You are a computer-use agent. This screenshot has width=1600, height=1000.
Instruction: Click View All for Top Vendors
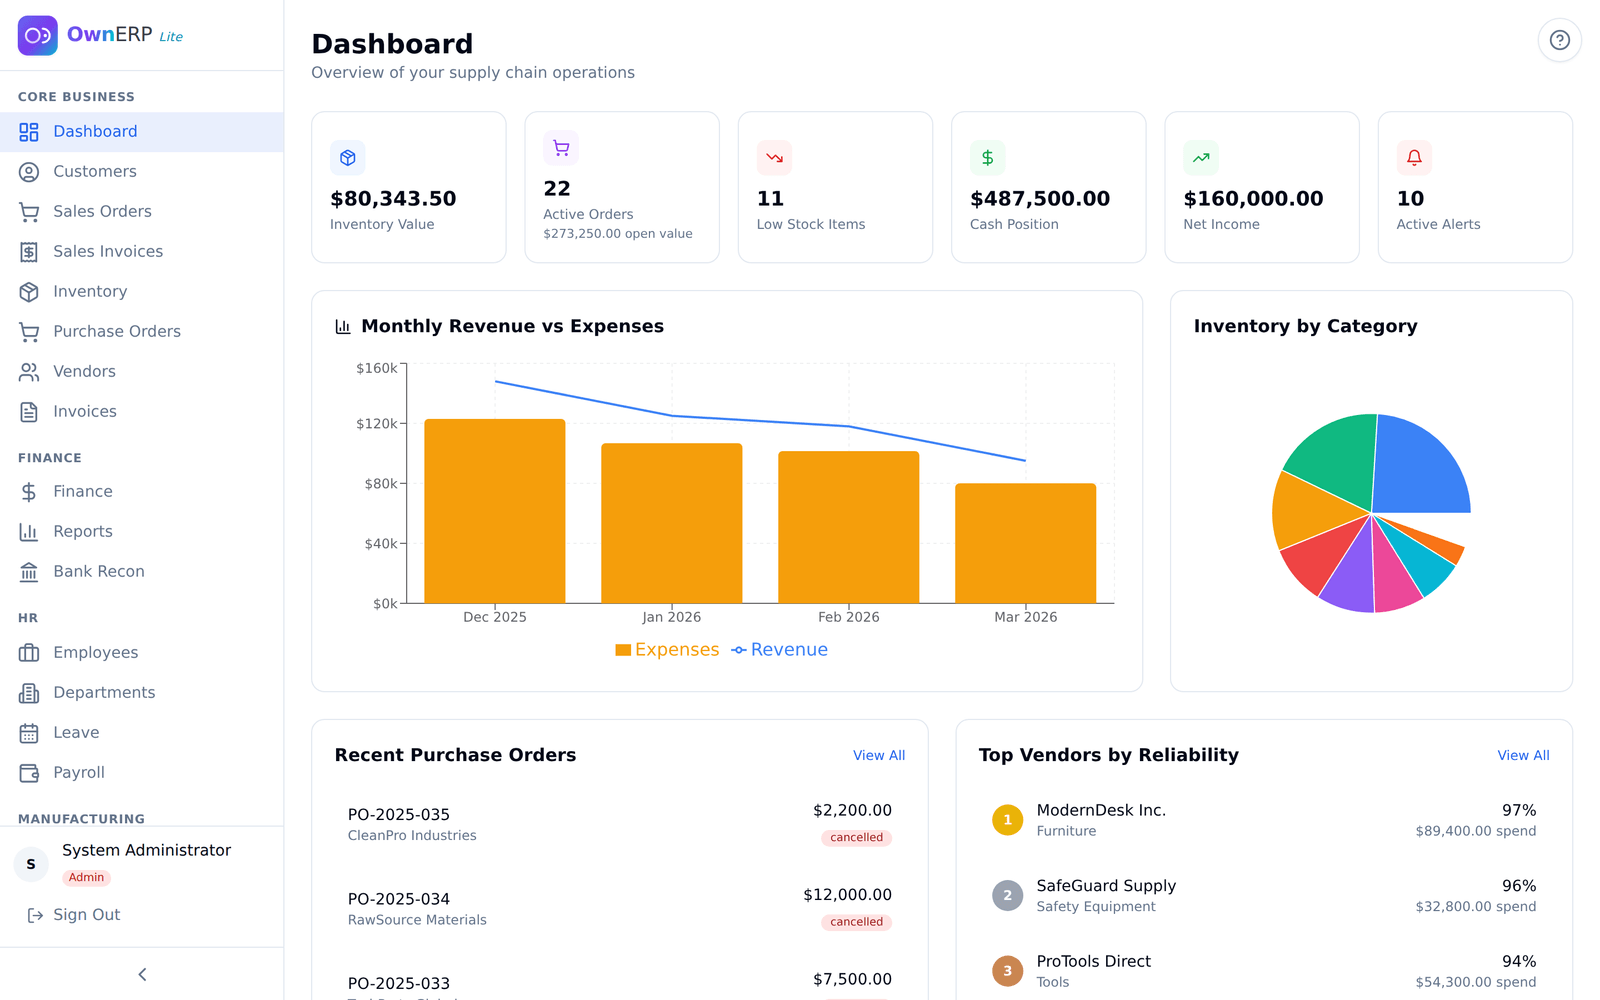coord(1523,756)
